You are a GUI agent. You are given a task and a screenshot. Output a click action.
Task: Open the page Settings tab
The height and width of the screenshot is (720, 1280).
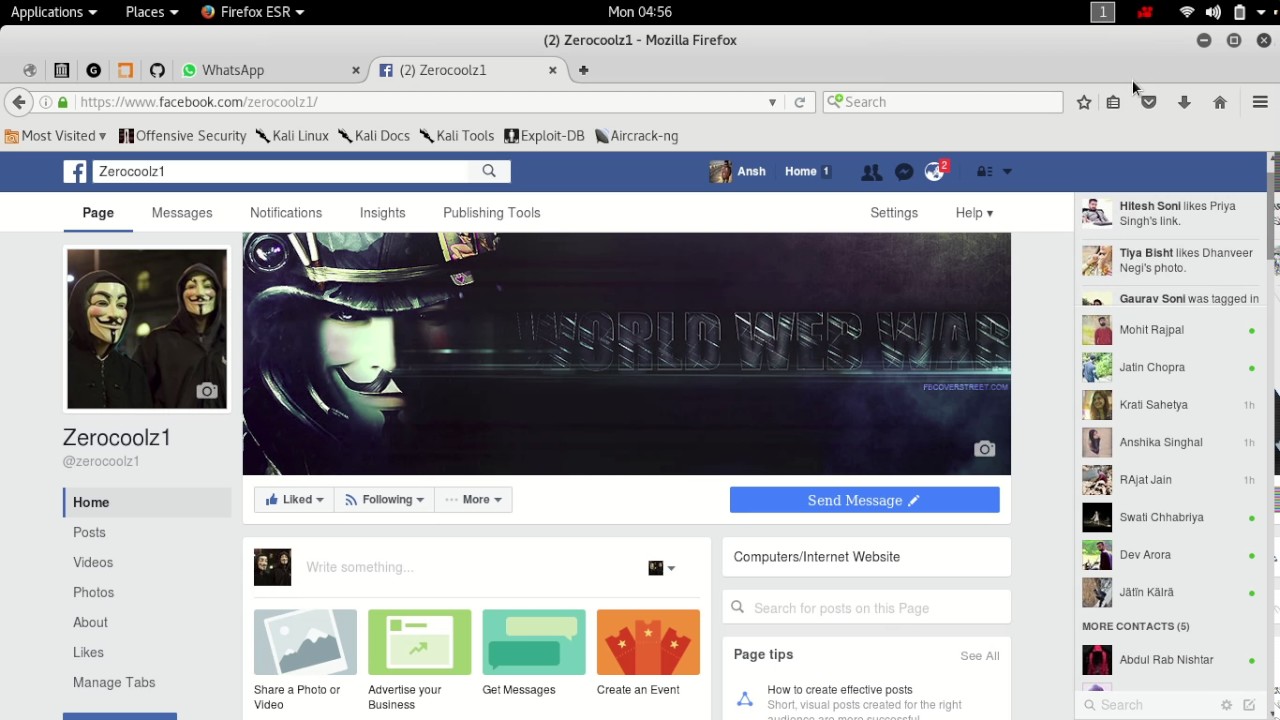point(894,213)
